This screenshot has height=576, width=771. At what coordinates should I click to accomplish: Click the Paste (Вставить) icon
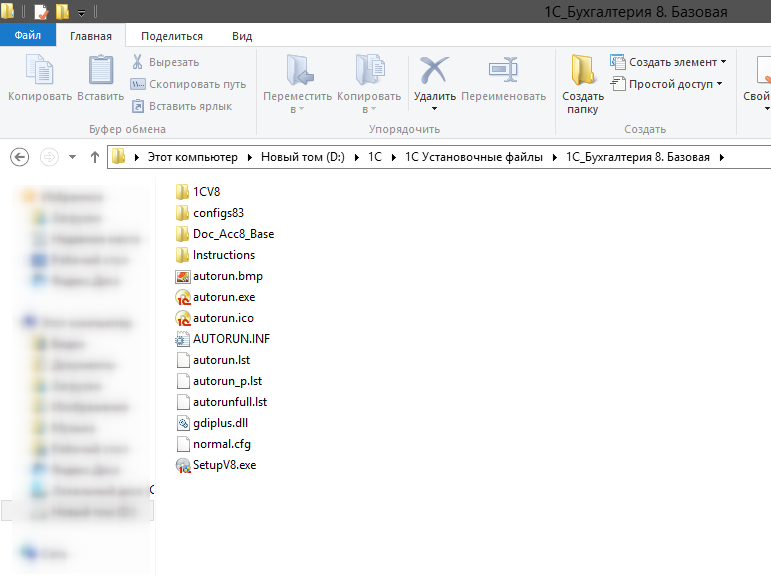point(101,70)
